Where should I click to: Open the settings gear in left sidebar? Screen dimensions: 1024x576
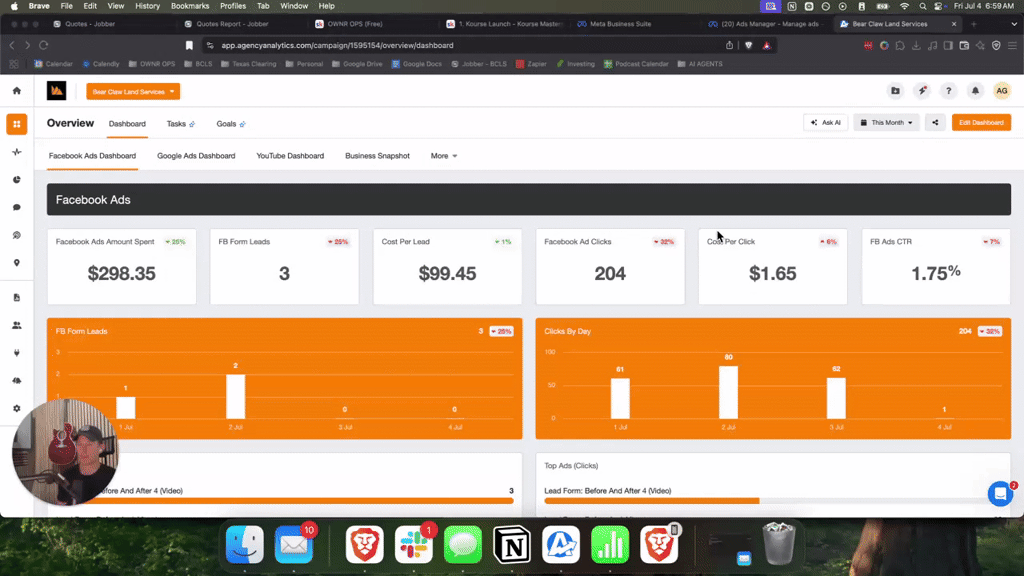pyautogui.click(x=15, y=408)
